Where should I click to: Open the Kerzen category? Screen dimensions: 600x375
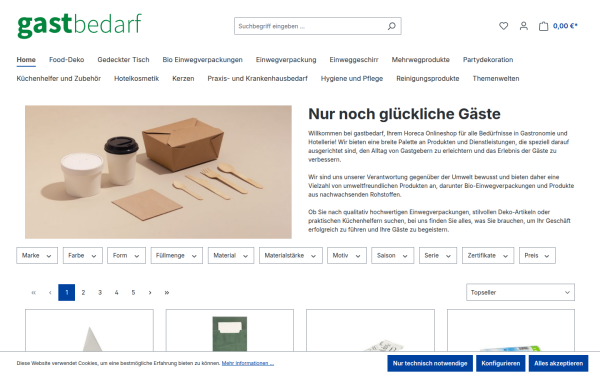point(183,78)
